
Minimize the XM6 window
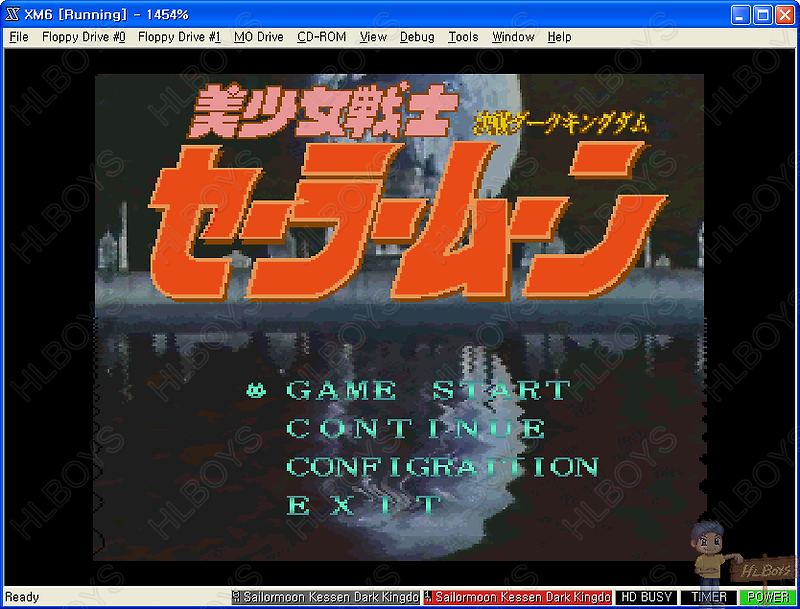pyautogui.click(x=740, y=15)
